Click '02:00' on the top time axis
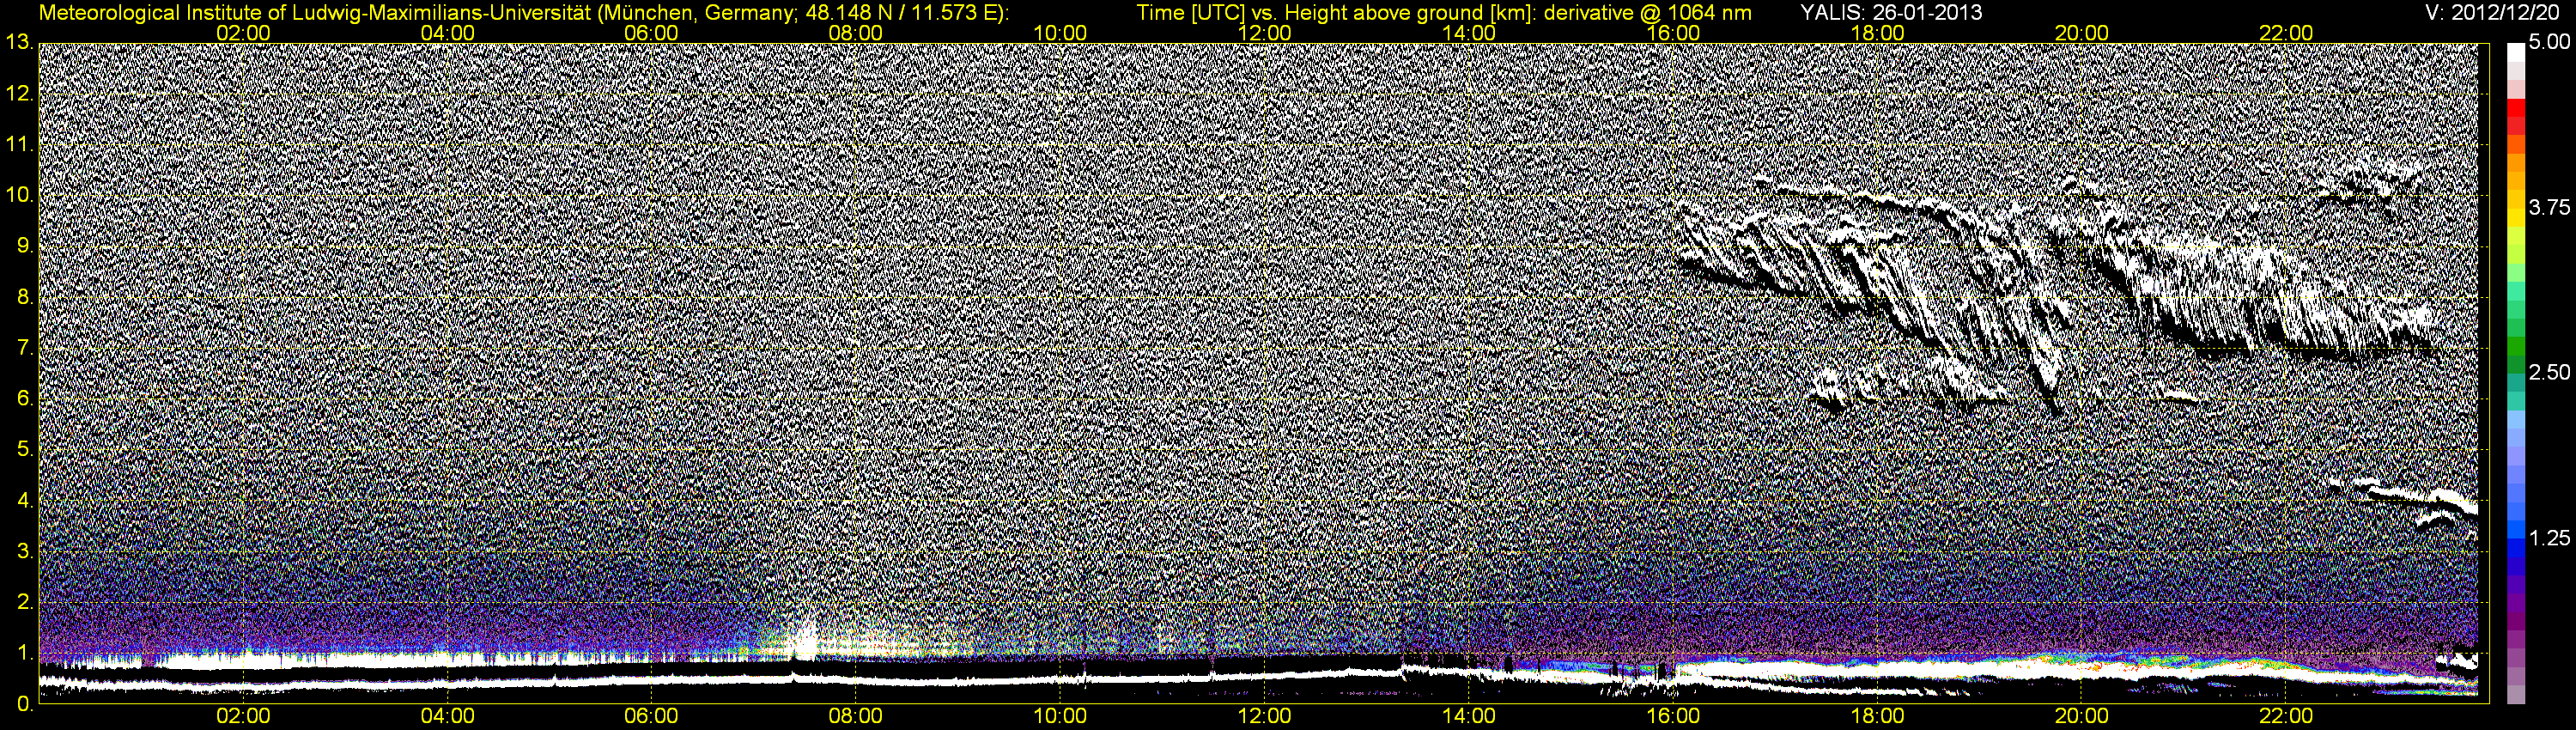The image size is (2576, 730). coord(243,33)
